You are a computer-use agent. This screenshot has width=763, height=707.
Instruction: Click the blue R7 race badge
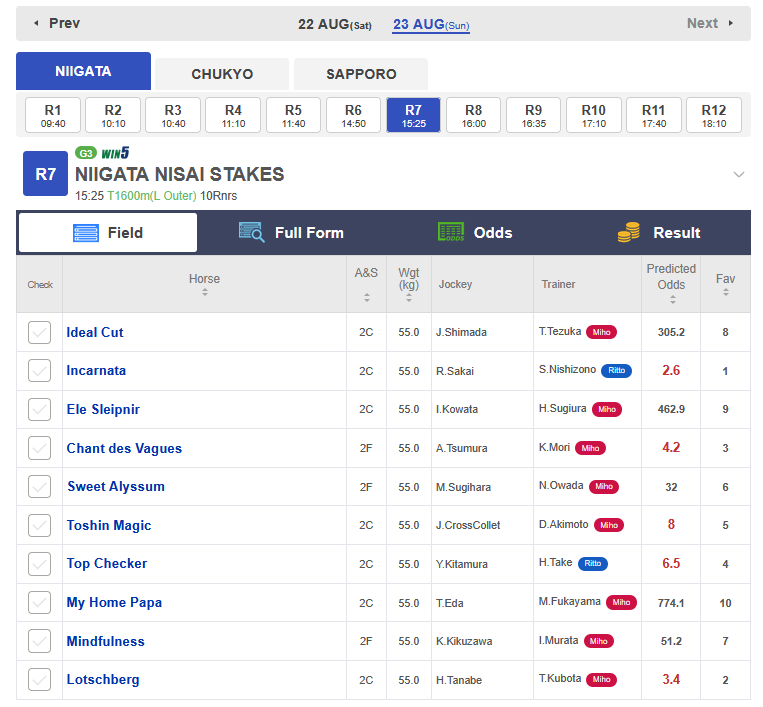(x=45, y=174)
